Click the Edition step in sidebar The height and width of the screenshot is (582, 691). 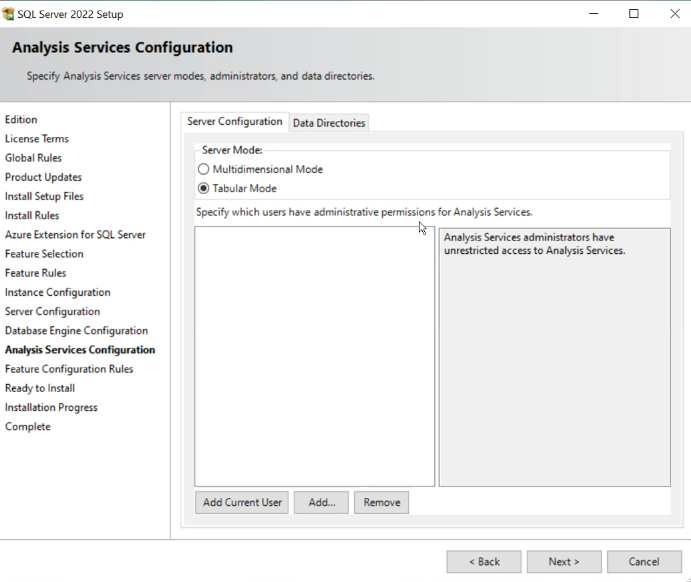[21, 119]
